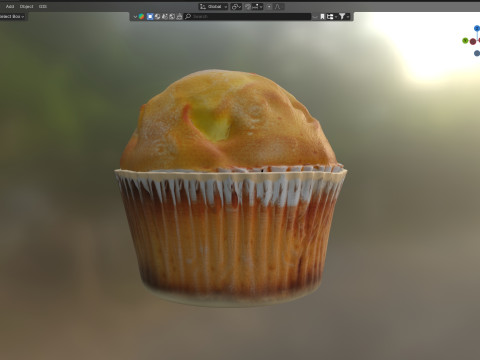480x360 pixels.
Task: Click the highlighted blue square filter icon
Action: [x=150, y=16]
